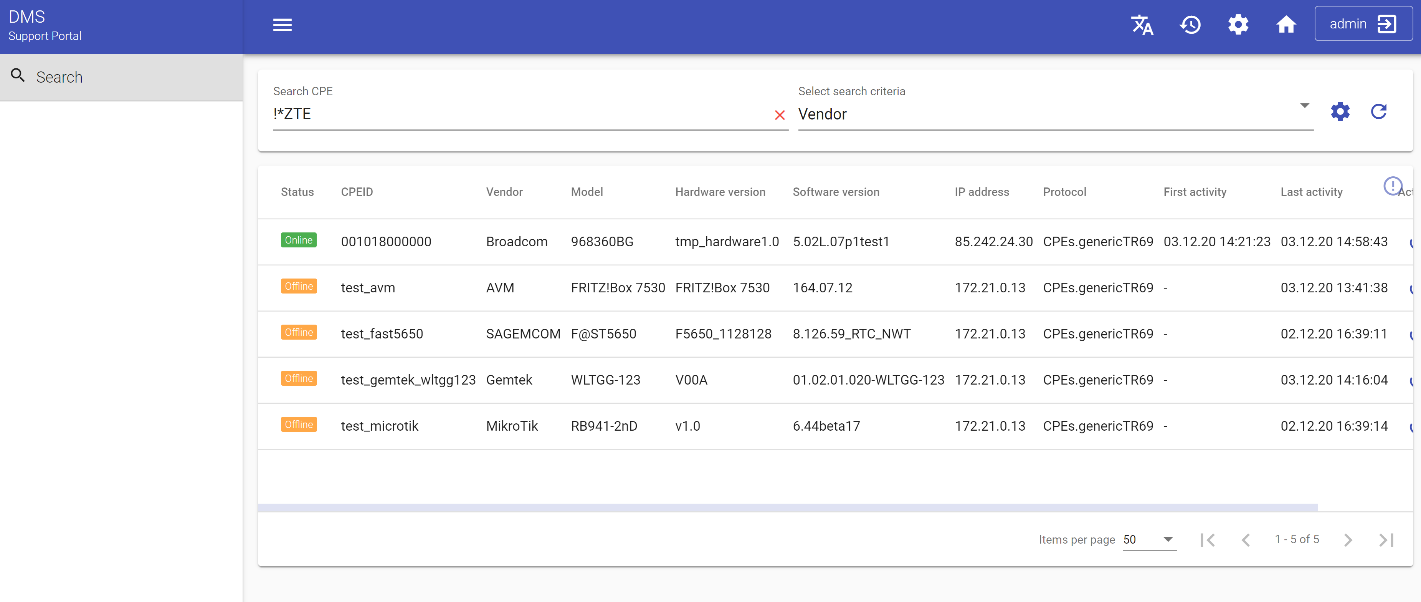
Task: Click the language translate icon
Action: coord(1142,25)
